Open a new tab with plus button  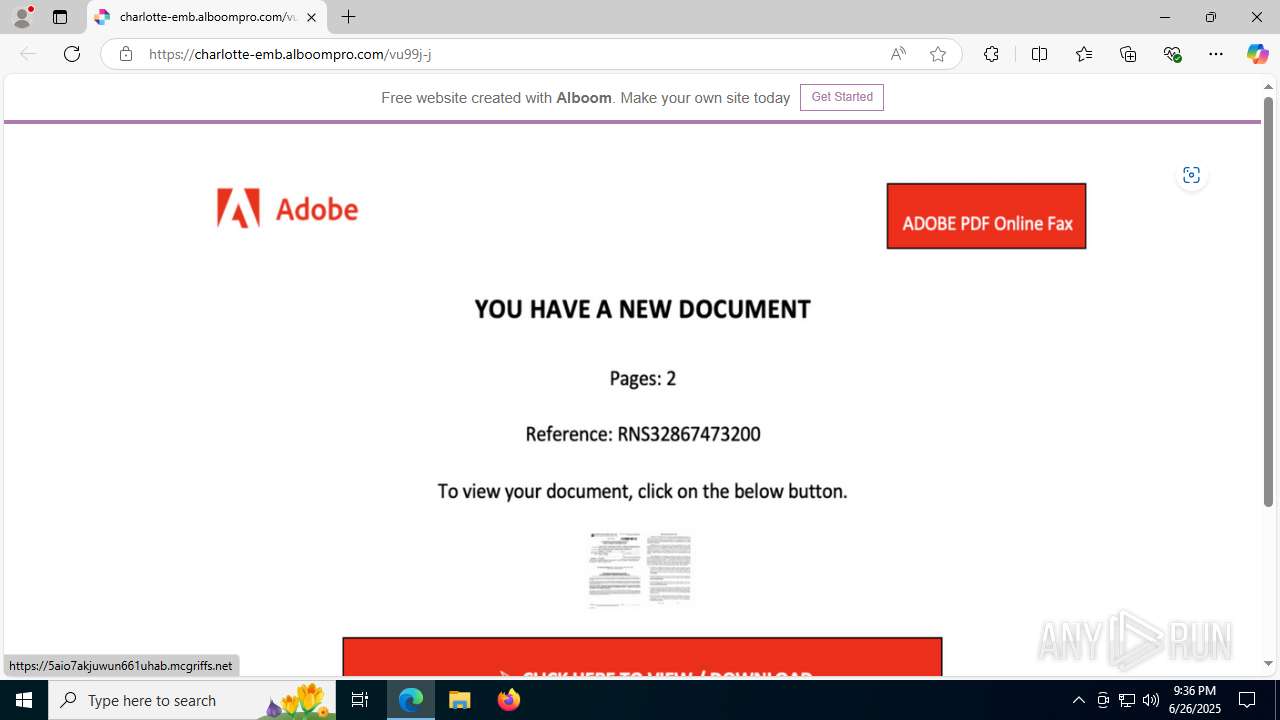(x=348, y=17)
